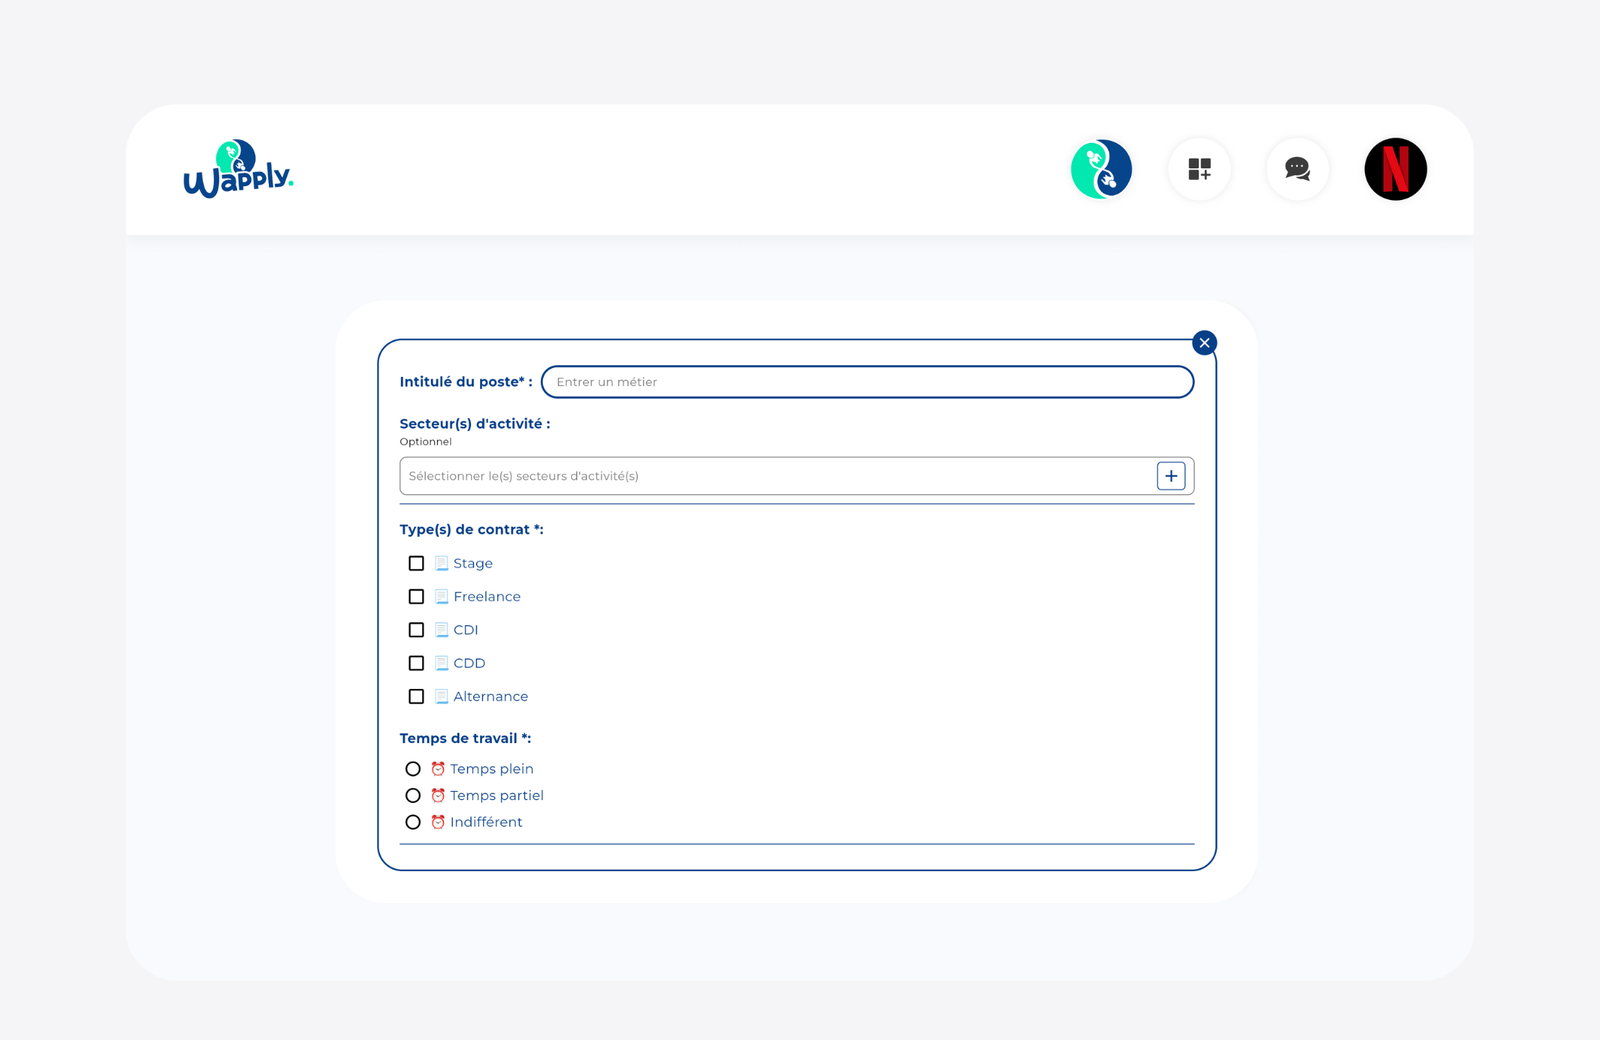Choose the Temps partiel radio option
The width and height of the screenshot is (1600, 1040).
tap(413, 796)
